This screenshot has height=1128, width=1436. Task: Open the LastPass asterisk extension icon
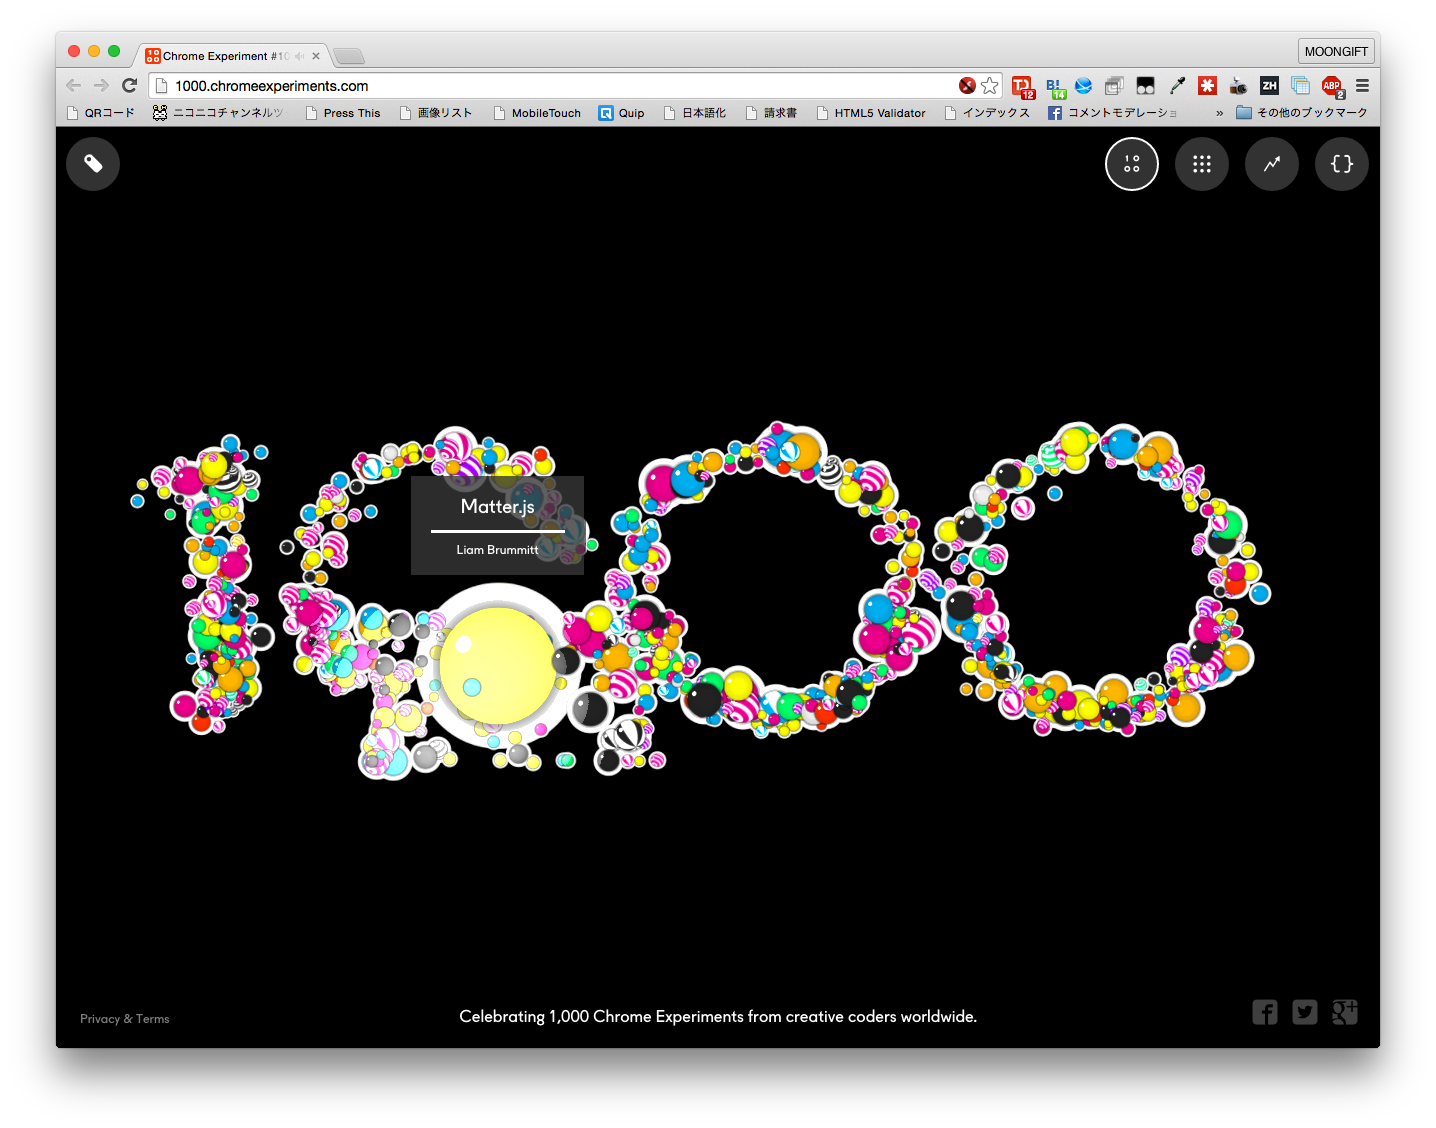pos(1207,86)
